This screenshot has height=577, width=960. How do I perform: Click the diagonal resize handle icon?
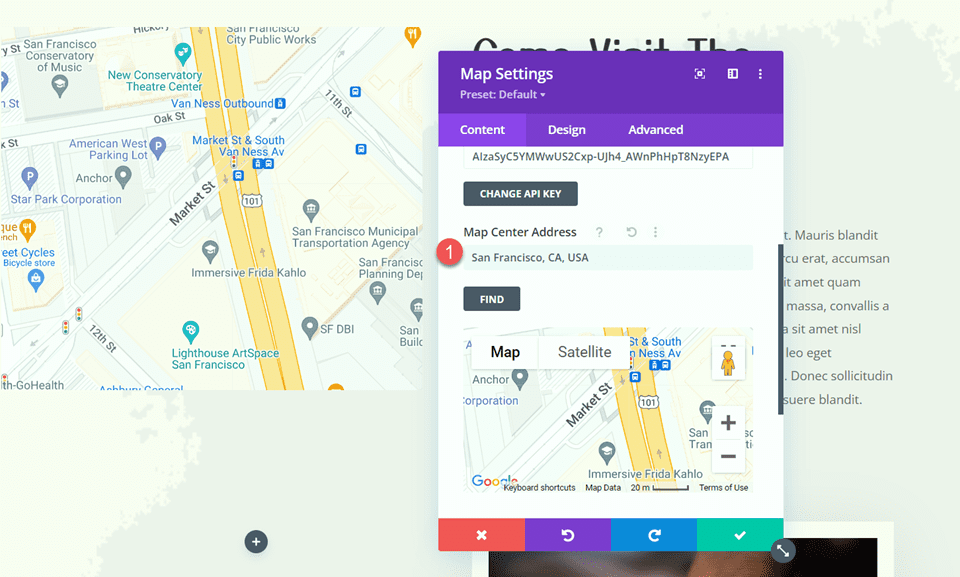click(783, 551)
